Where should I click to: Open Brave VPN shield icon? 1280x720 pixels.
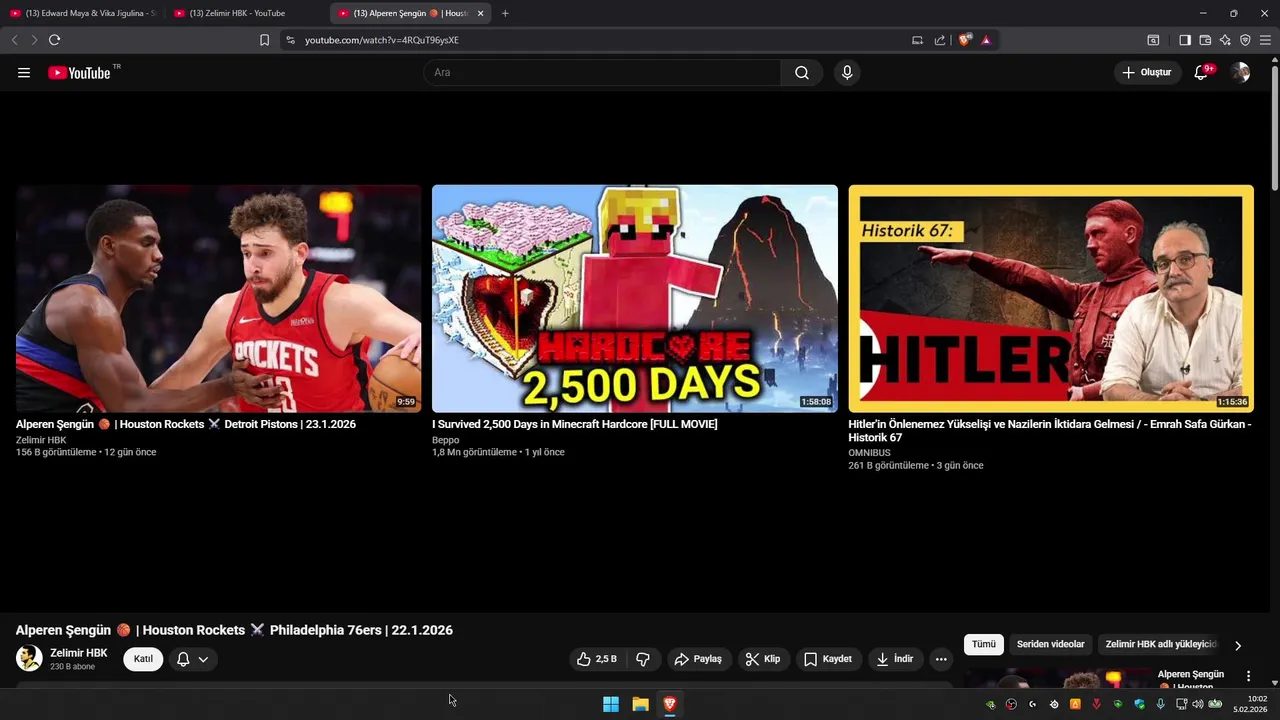[x=1245, y=40]
